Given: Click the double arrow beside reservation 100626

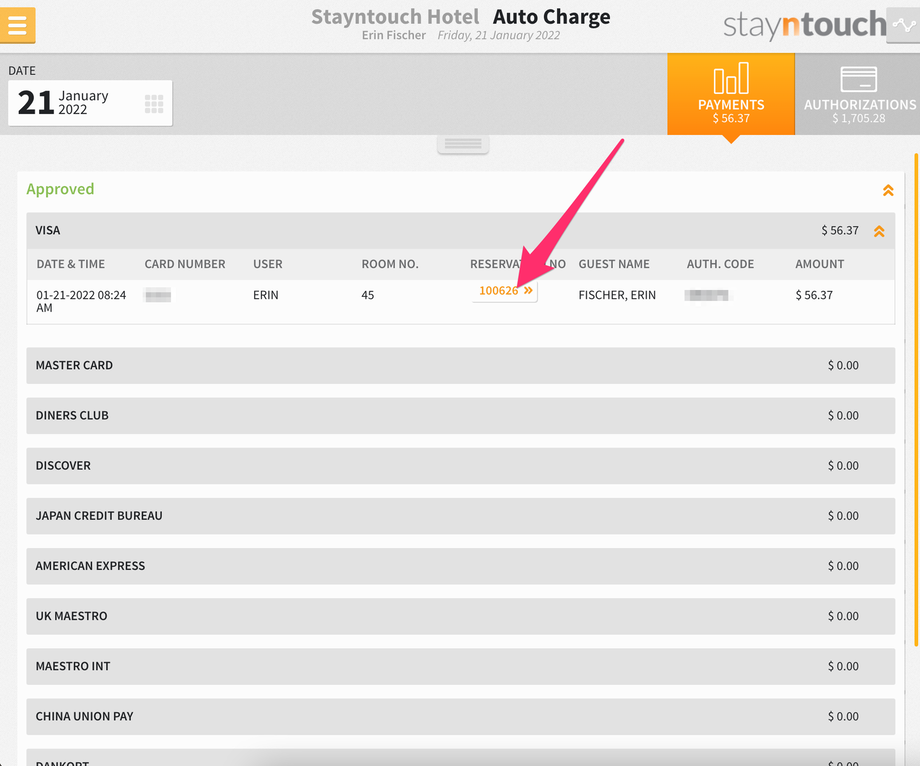Looking at the screenshot, I should tap(528, 290).
